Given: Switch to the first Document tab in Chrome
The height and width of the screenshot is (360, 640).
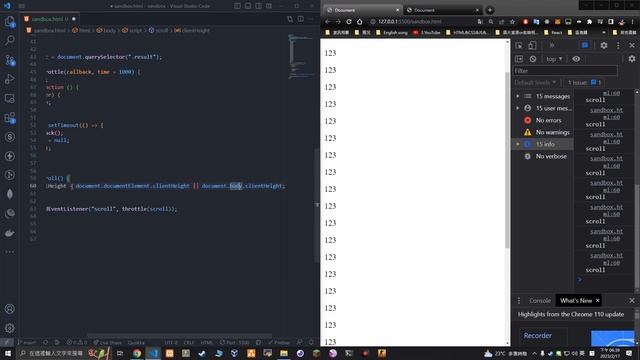Looking at the screenshot, I should click(x=362, y=10).
